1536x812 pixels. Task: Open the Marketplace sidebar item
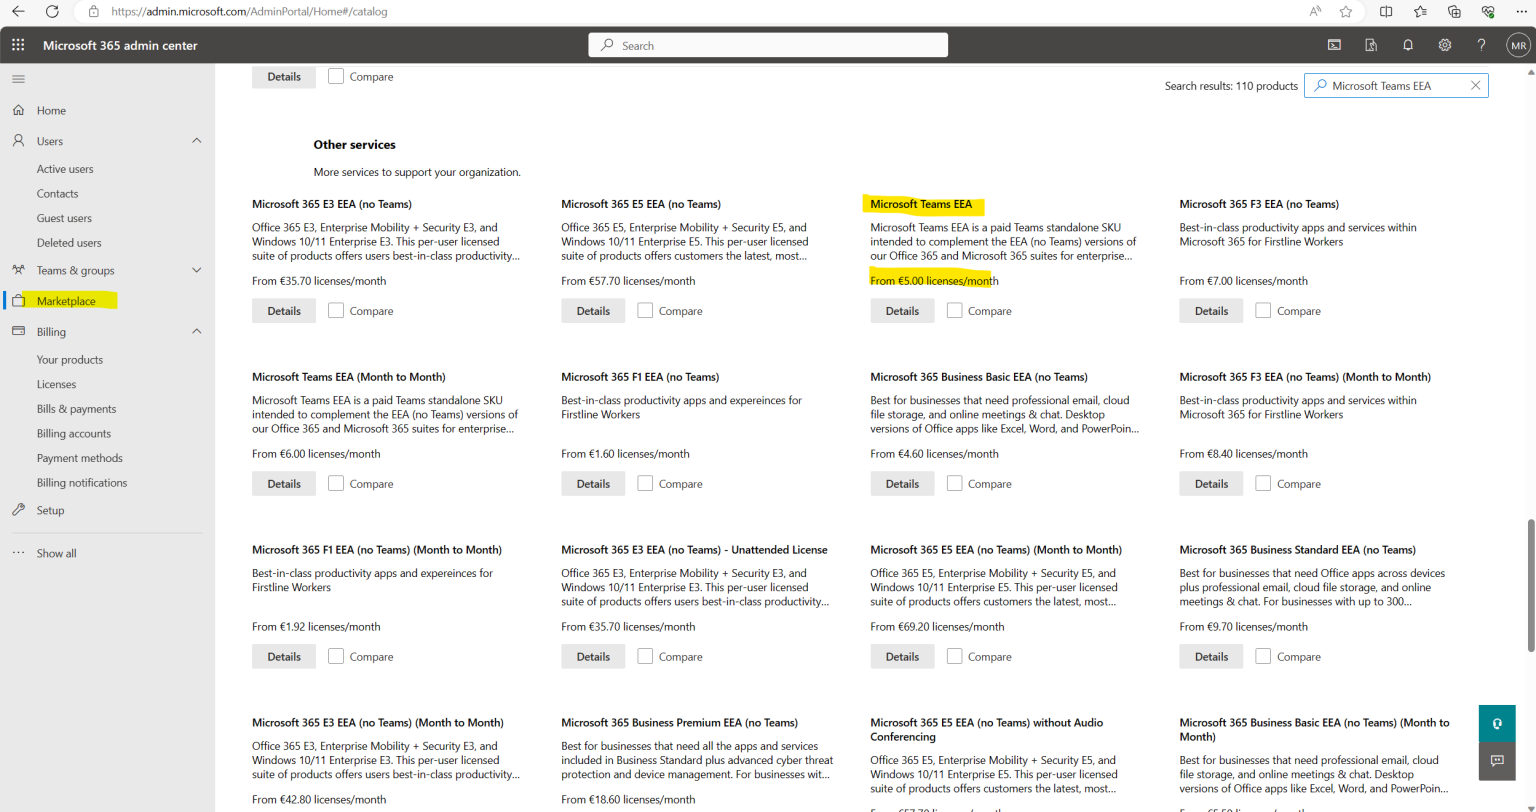pyautogui.click(x=68, y=300)
